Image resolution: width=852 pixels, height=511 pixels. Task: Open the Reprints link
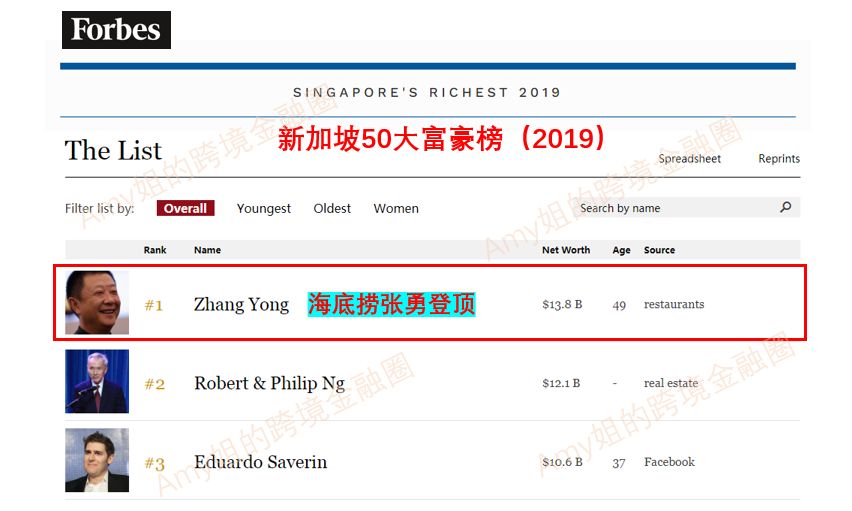coord(779,159)
